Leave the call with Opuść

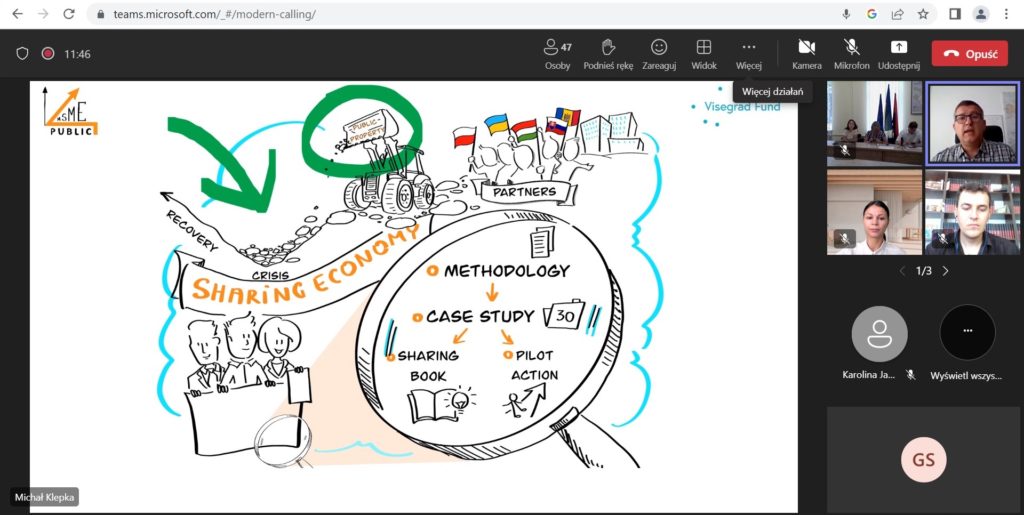[970, 54]
